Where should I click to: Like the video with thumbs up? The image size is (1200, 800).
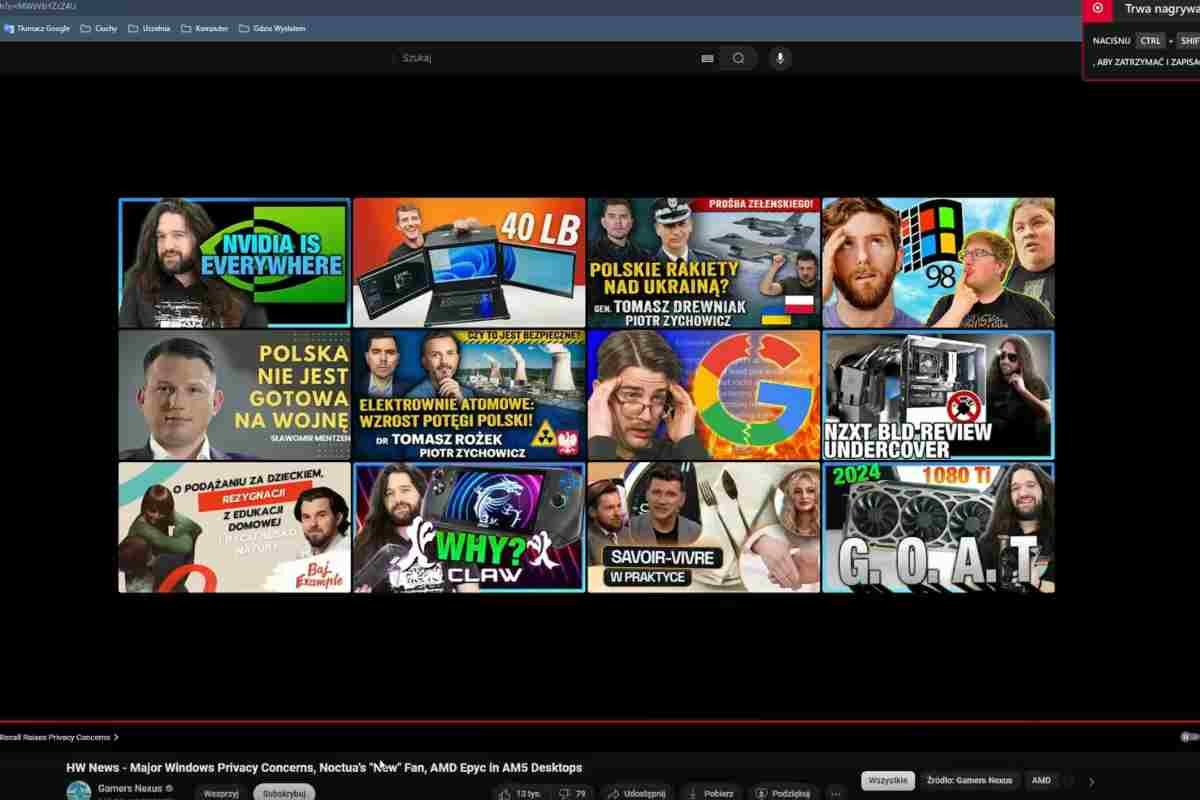point(521,793)
